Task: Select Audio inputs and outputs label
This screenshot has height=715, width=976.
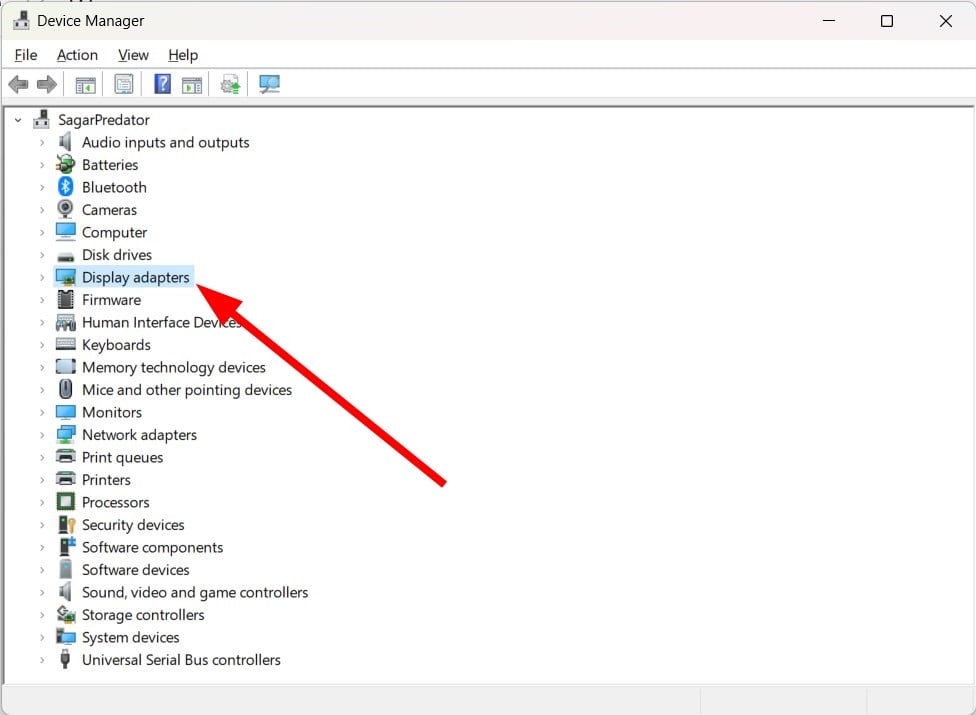Action: click(166, 142)
